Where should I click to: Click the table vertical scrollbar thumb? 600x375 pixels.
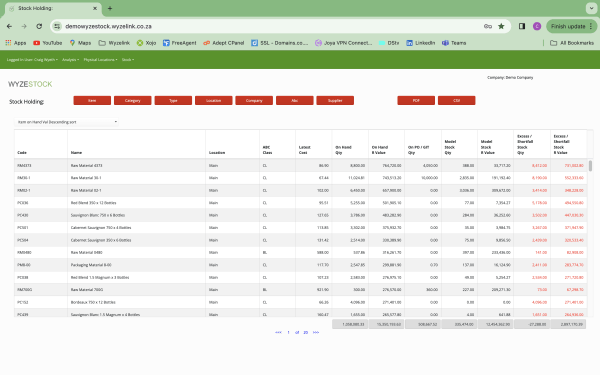pyautogui.click(x=590, y=166)
